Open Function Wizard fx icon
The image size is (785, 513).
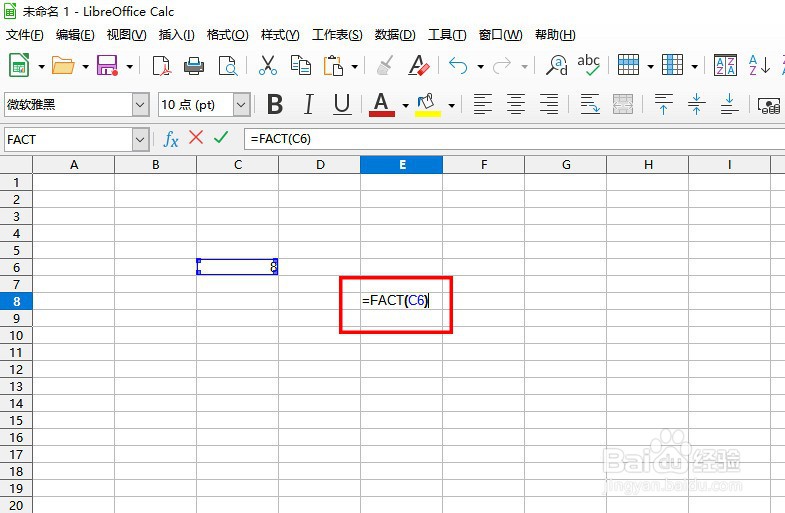tap(171, 139)
